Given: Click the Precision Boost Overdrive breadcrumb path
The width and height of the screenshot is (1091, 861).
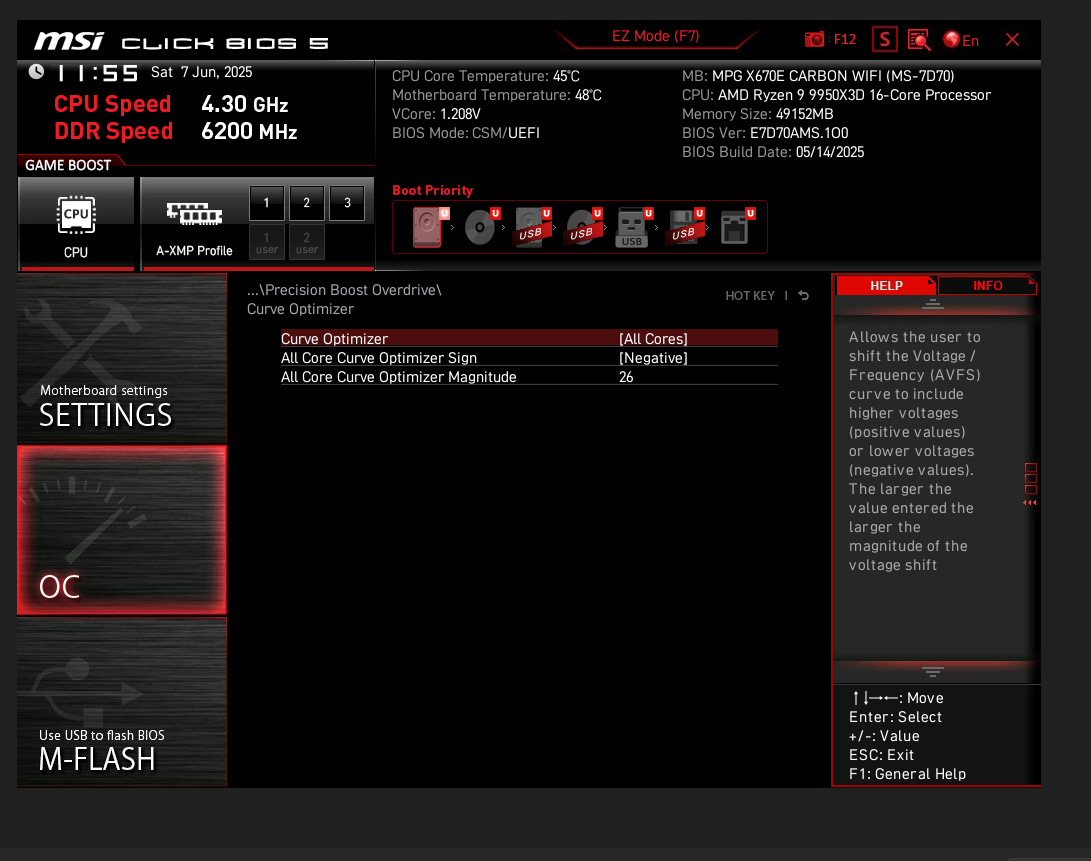Looking at the screenshot, I should (x=344, y=290).
